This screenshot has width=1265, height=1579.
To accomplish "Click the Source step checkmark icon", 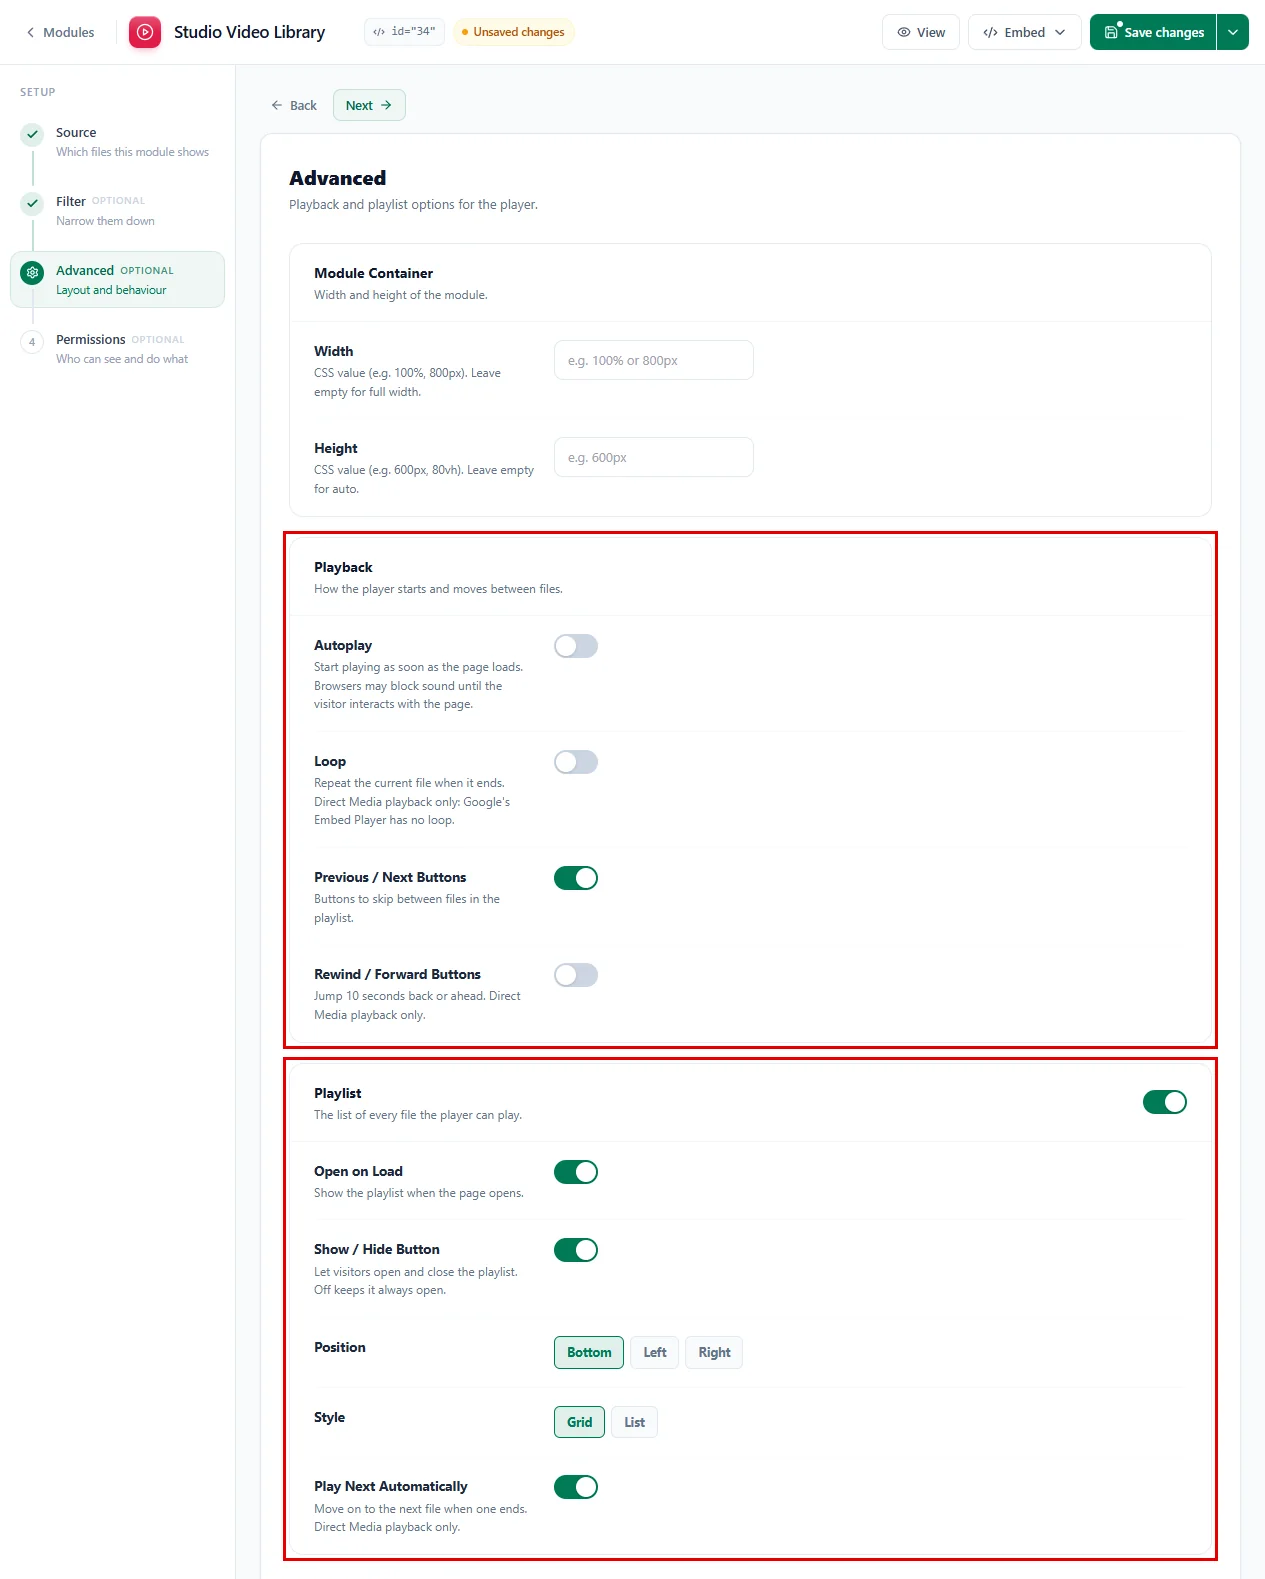I will [x=33, y=134].
